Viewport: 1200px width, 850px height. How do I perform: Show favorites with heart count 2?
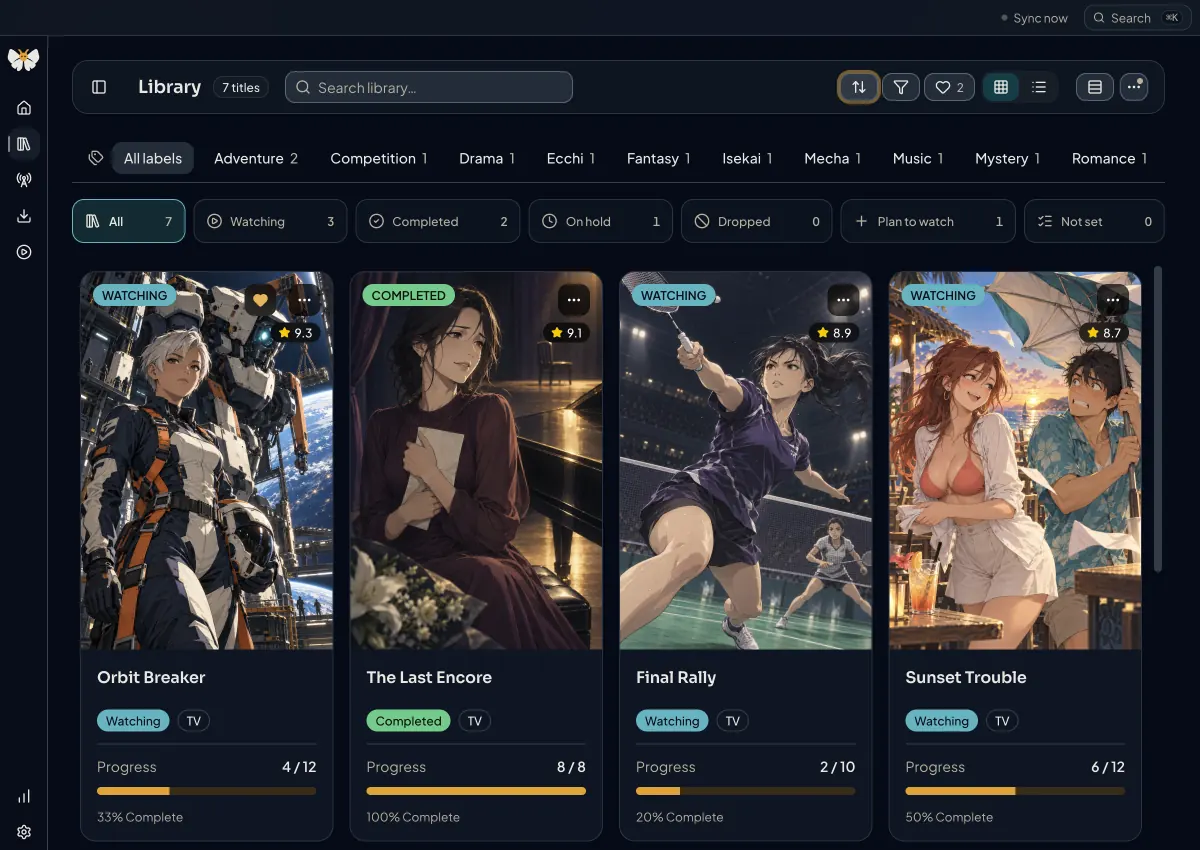click(949, 87)
